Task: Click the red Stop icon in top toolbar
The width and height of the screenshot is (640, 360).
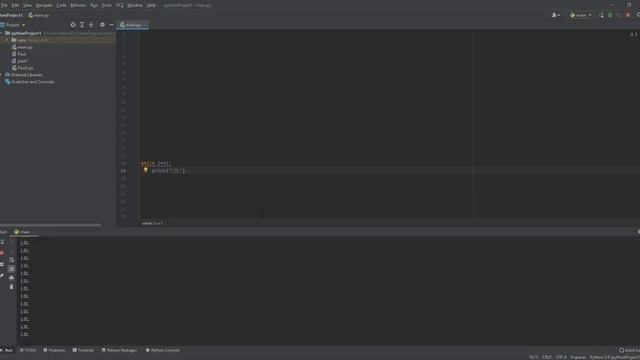Action: pyautogui.click(x=628, y=15)
